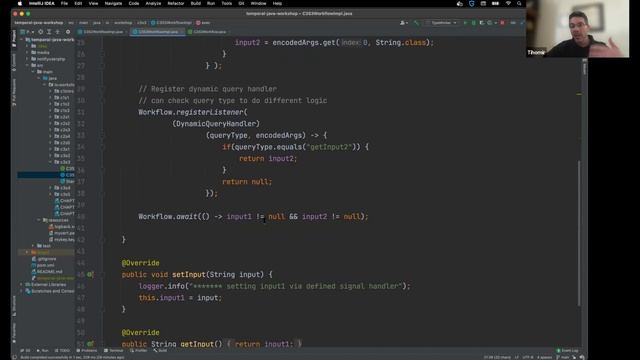The height and width of the screenshot is (360, 640).
Task: Switch to the first editor tab
Action: (103, 31)
